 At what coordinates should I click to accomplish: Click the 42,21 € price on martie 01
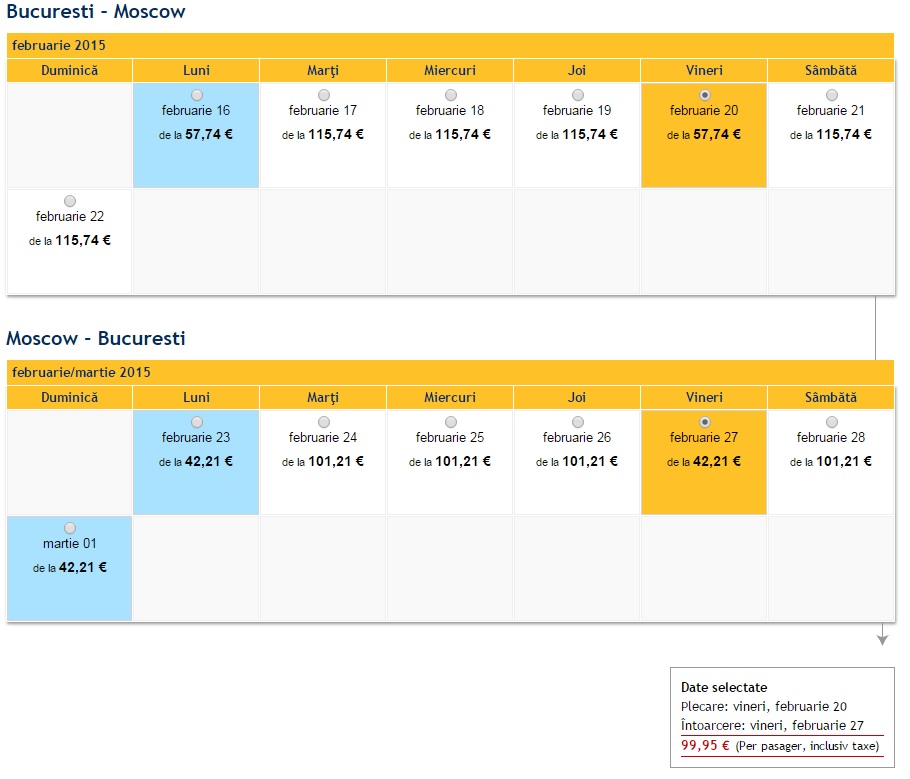[82, 567]
